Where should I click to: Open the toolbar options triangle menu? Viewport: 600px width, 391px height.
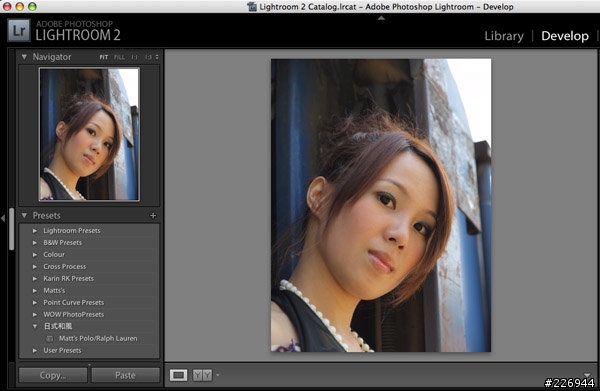[x=587, y=375]
